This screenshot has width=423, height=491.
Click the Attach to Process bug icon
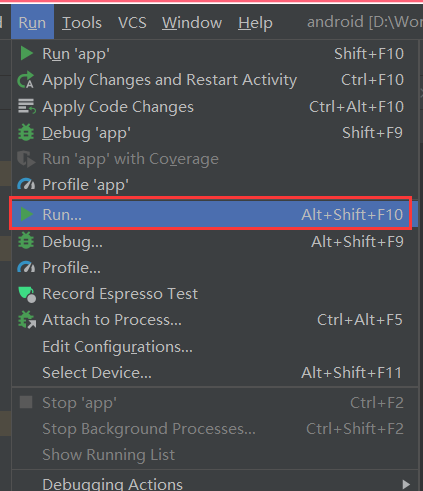[26, 320]
